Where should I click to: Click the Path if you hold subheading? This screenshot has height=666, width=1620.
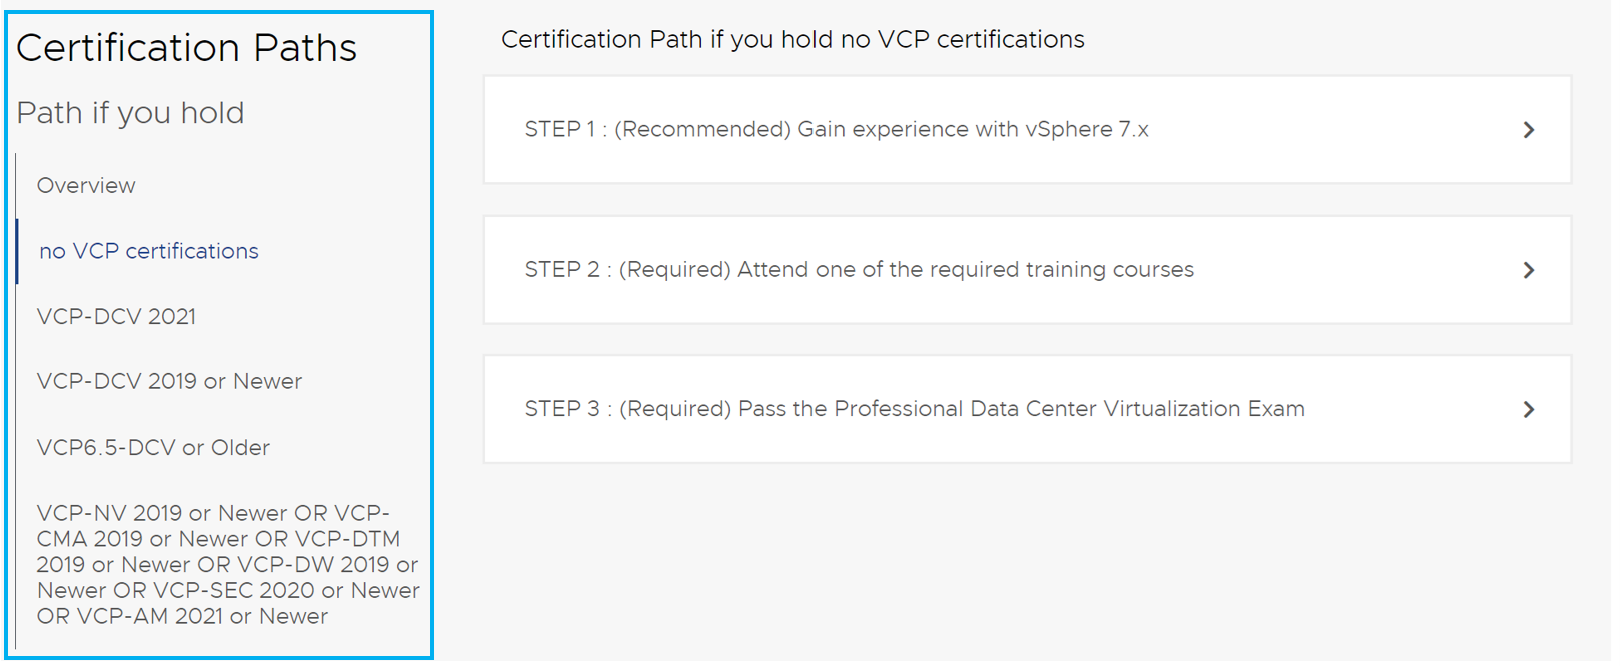tap(130, 113)
